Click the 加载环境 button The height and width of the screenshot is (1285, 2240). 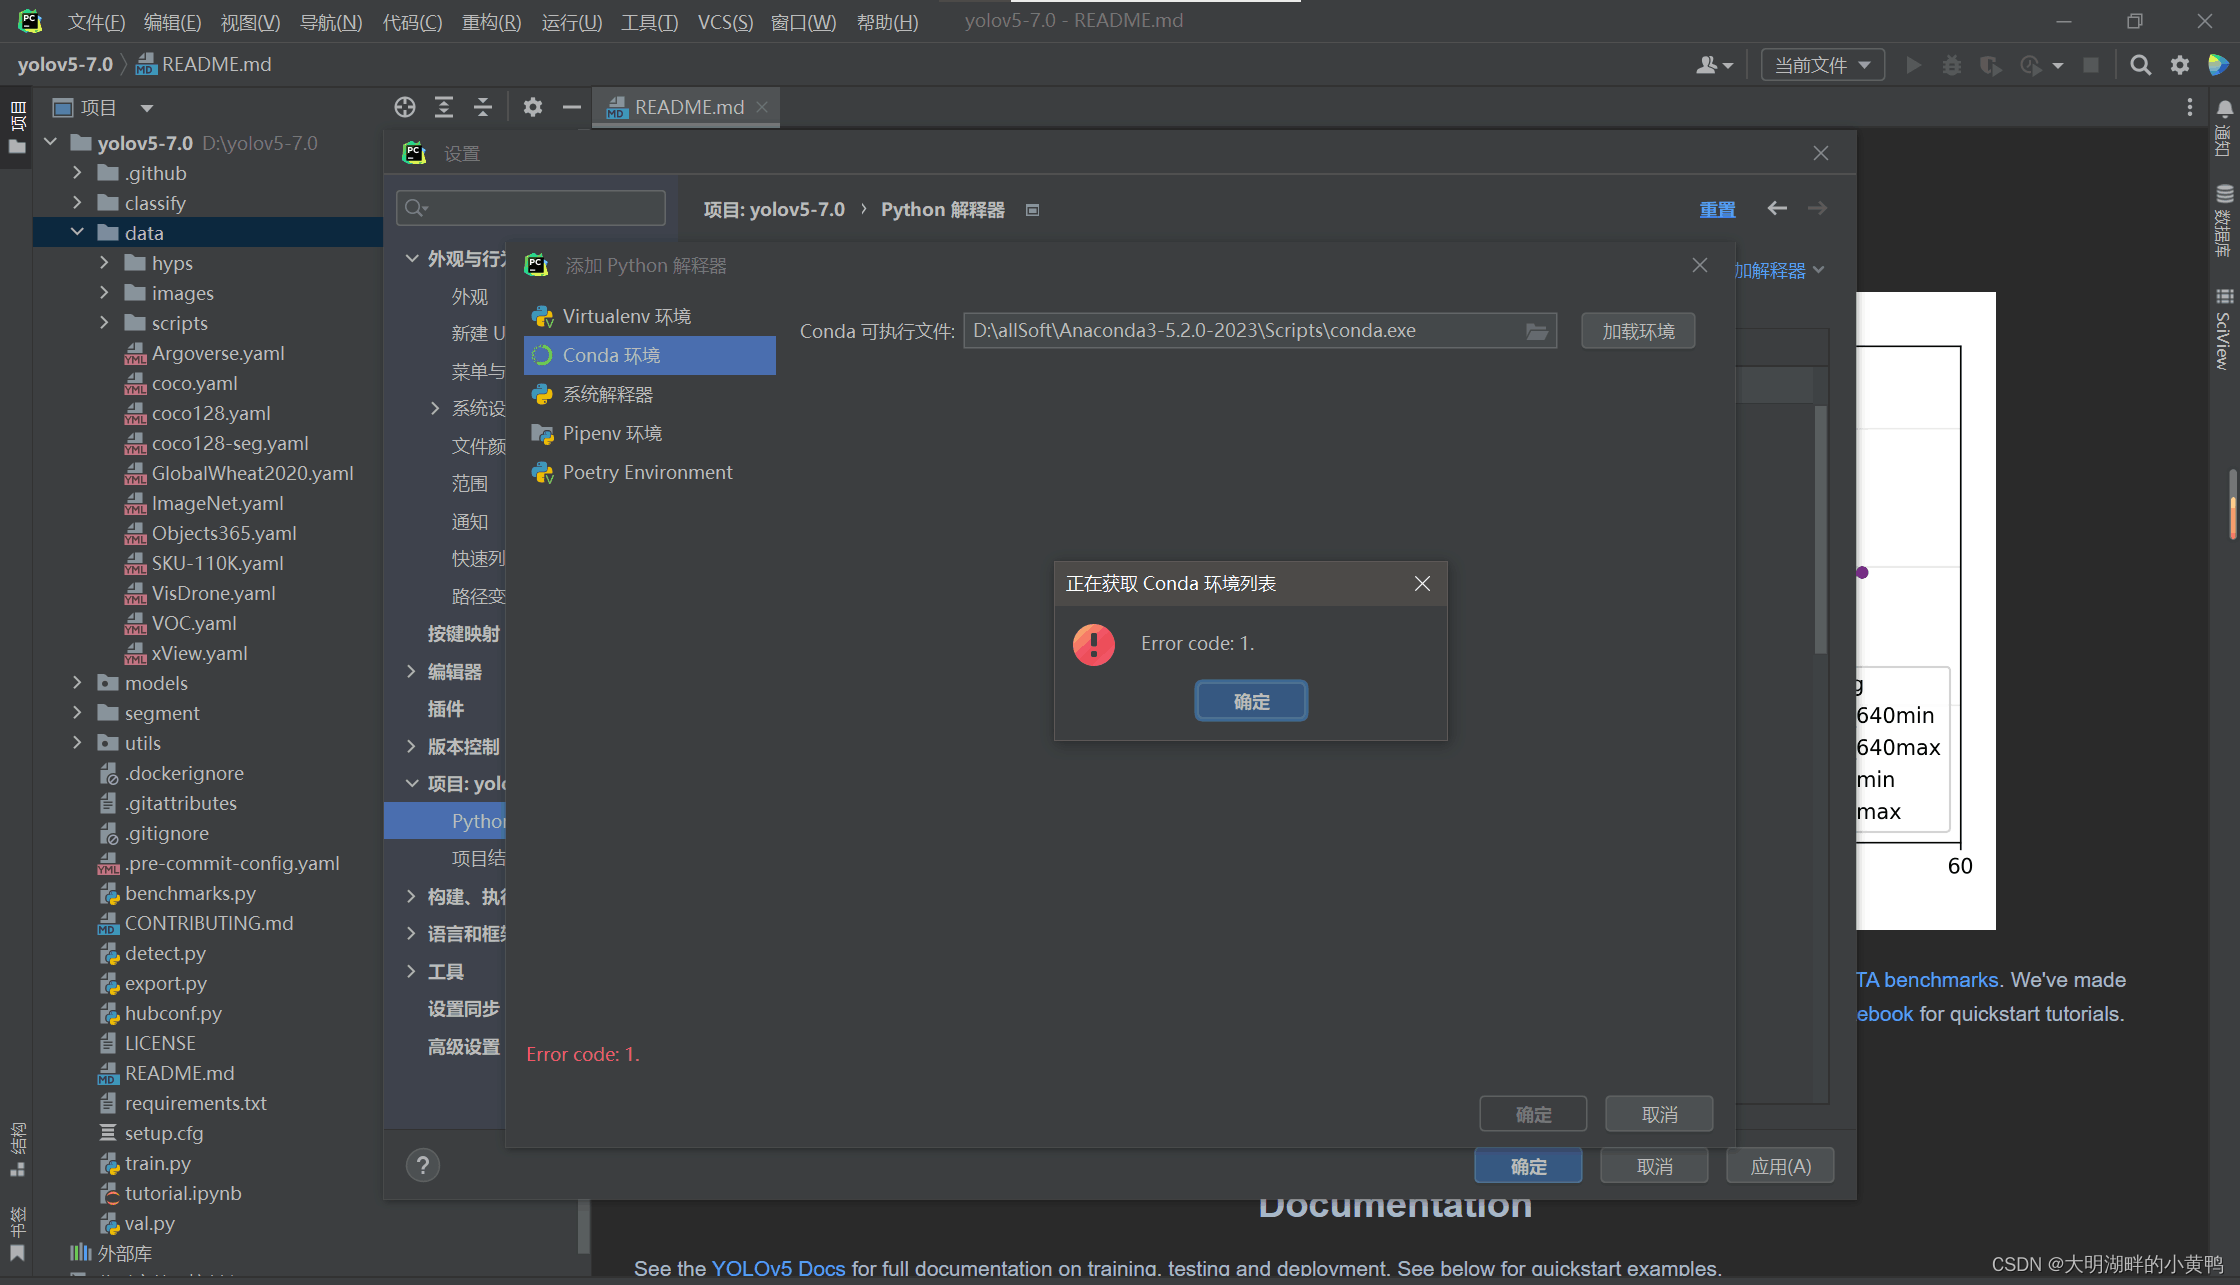[1638, 331]
